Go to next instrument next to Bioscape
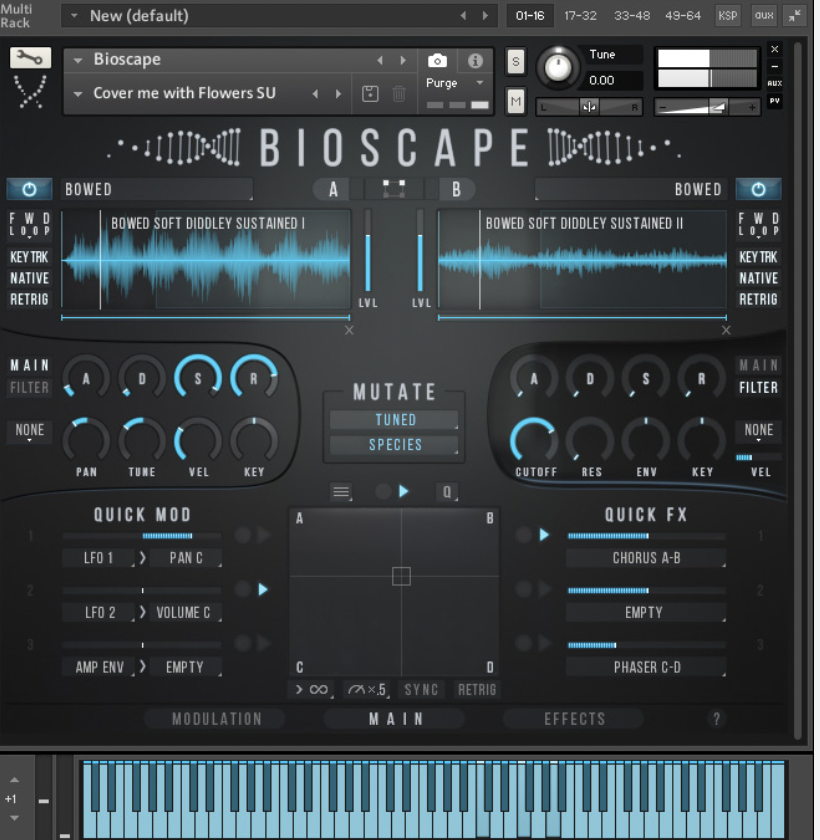The width and height of the screenshot is (820, 840). pyautogui.click(x=403, y=61)
